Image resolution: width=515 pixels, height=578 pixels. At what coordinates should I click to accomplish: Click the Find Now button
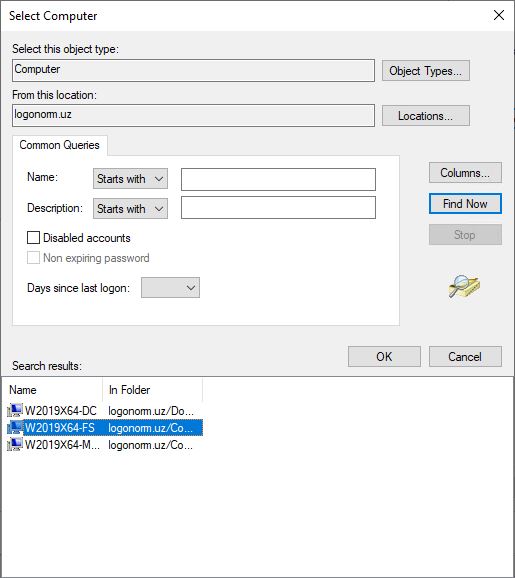tap(465, 203)
